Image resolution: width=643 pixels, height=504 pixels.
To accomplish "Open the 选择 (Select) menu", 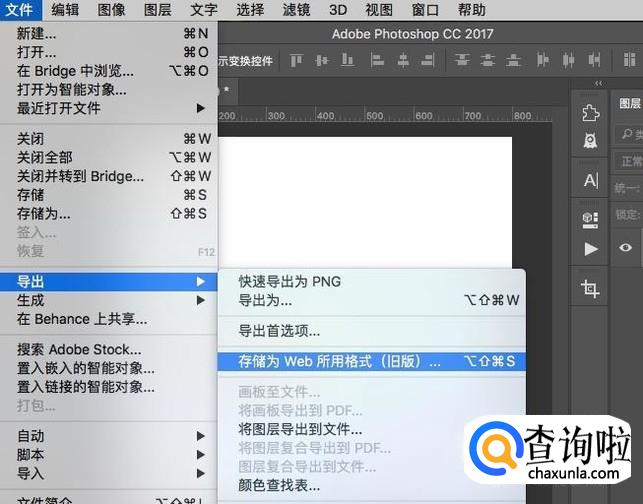I will (250, 9).
